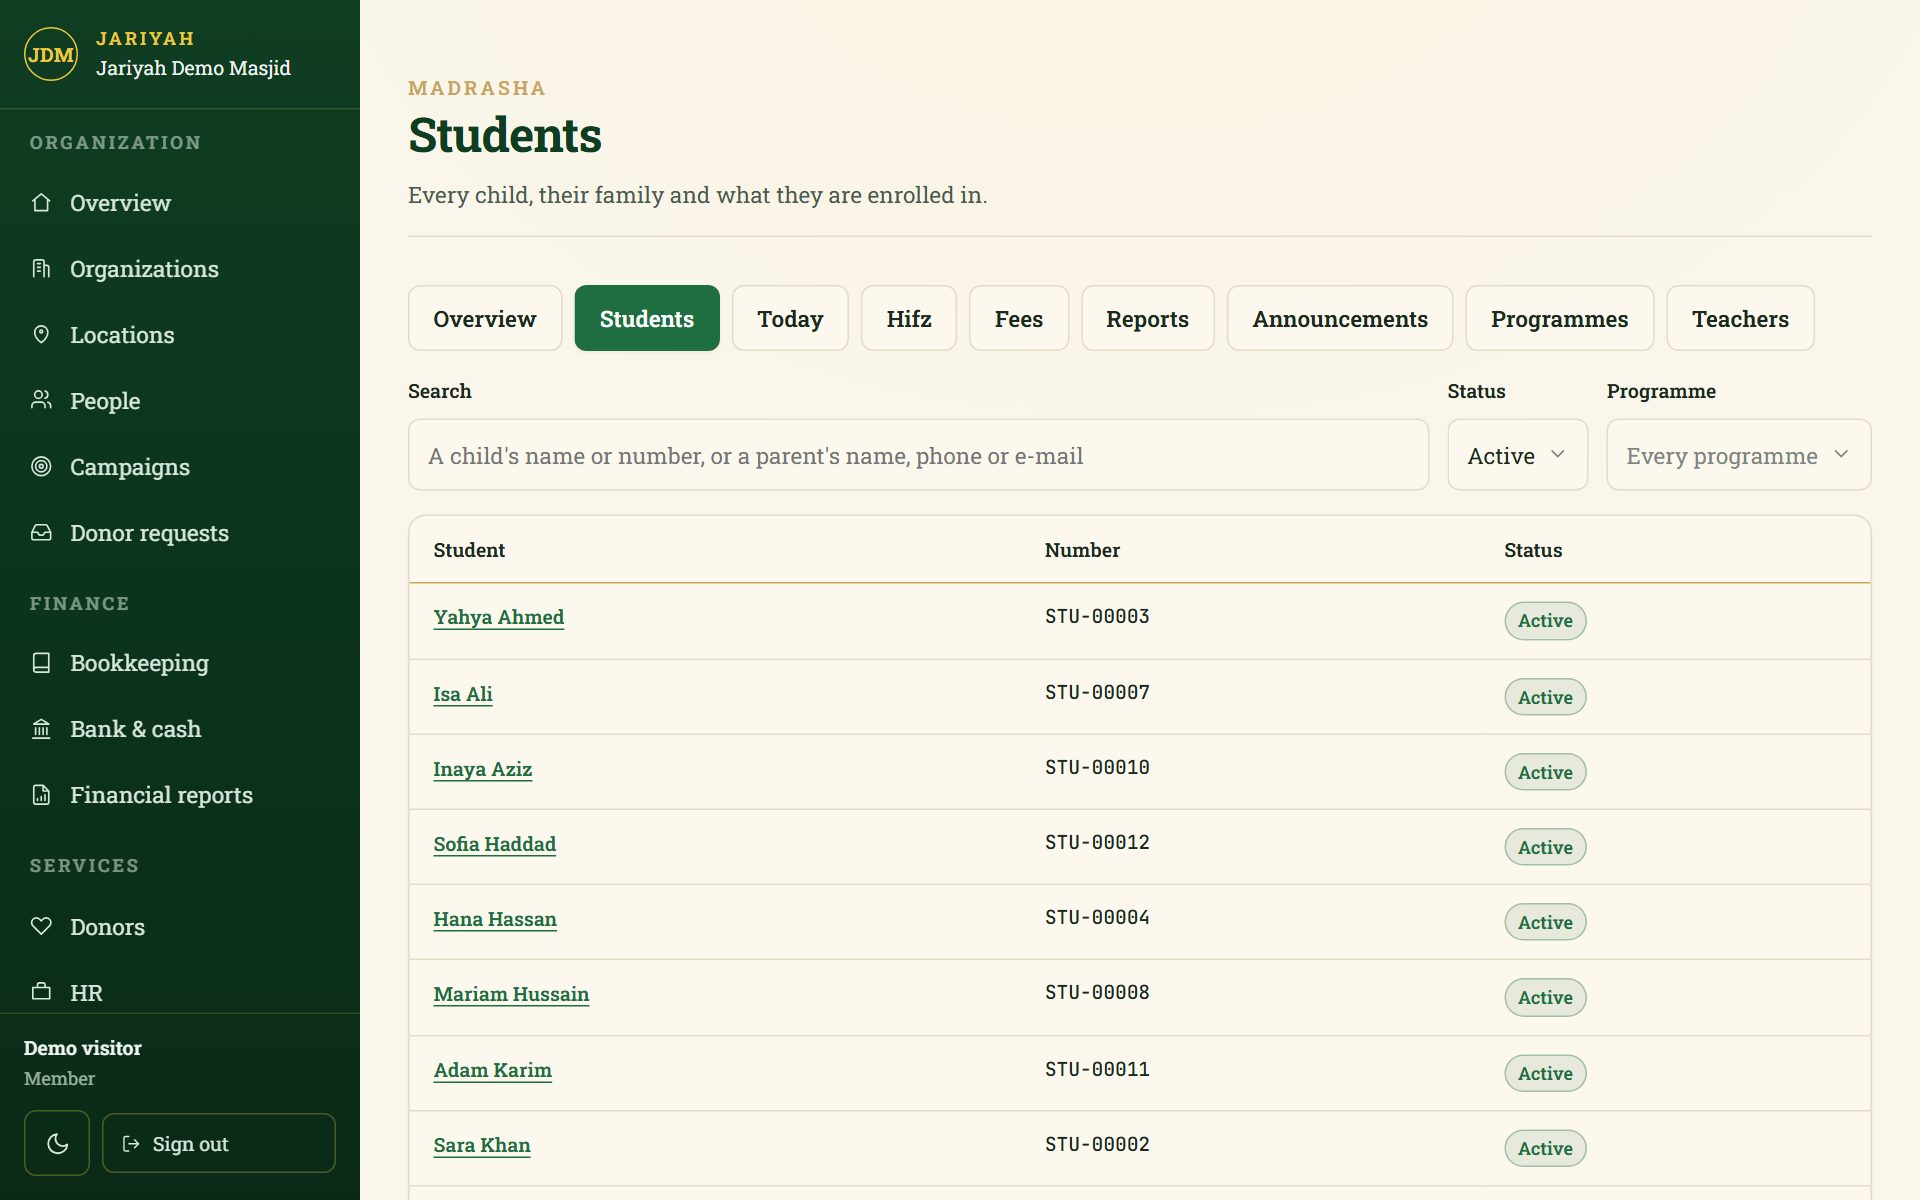Click the Number column header
The width and height of the screenshot is (1920, 1200).
point(1082,550)
